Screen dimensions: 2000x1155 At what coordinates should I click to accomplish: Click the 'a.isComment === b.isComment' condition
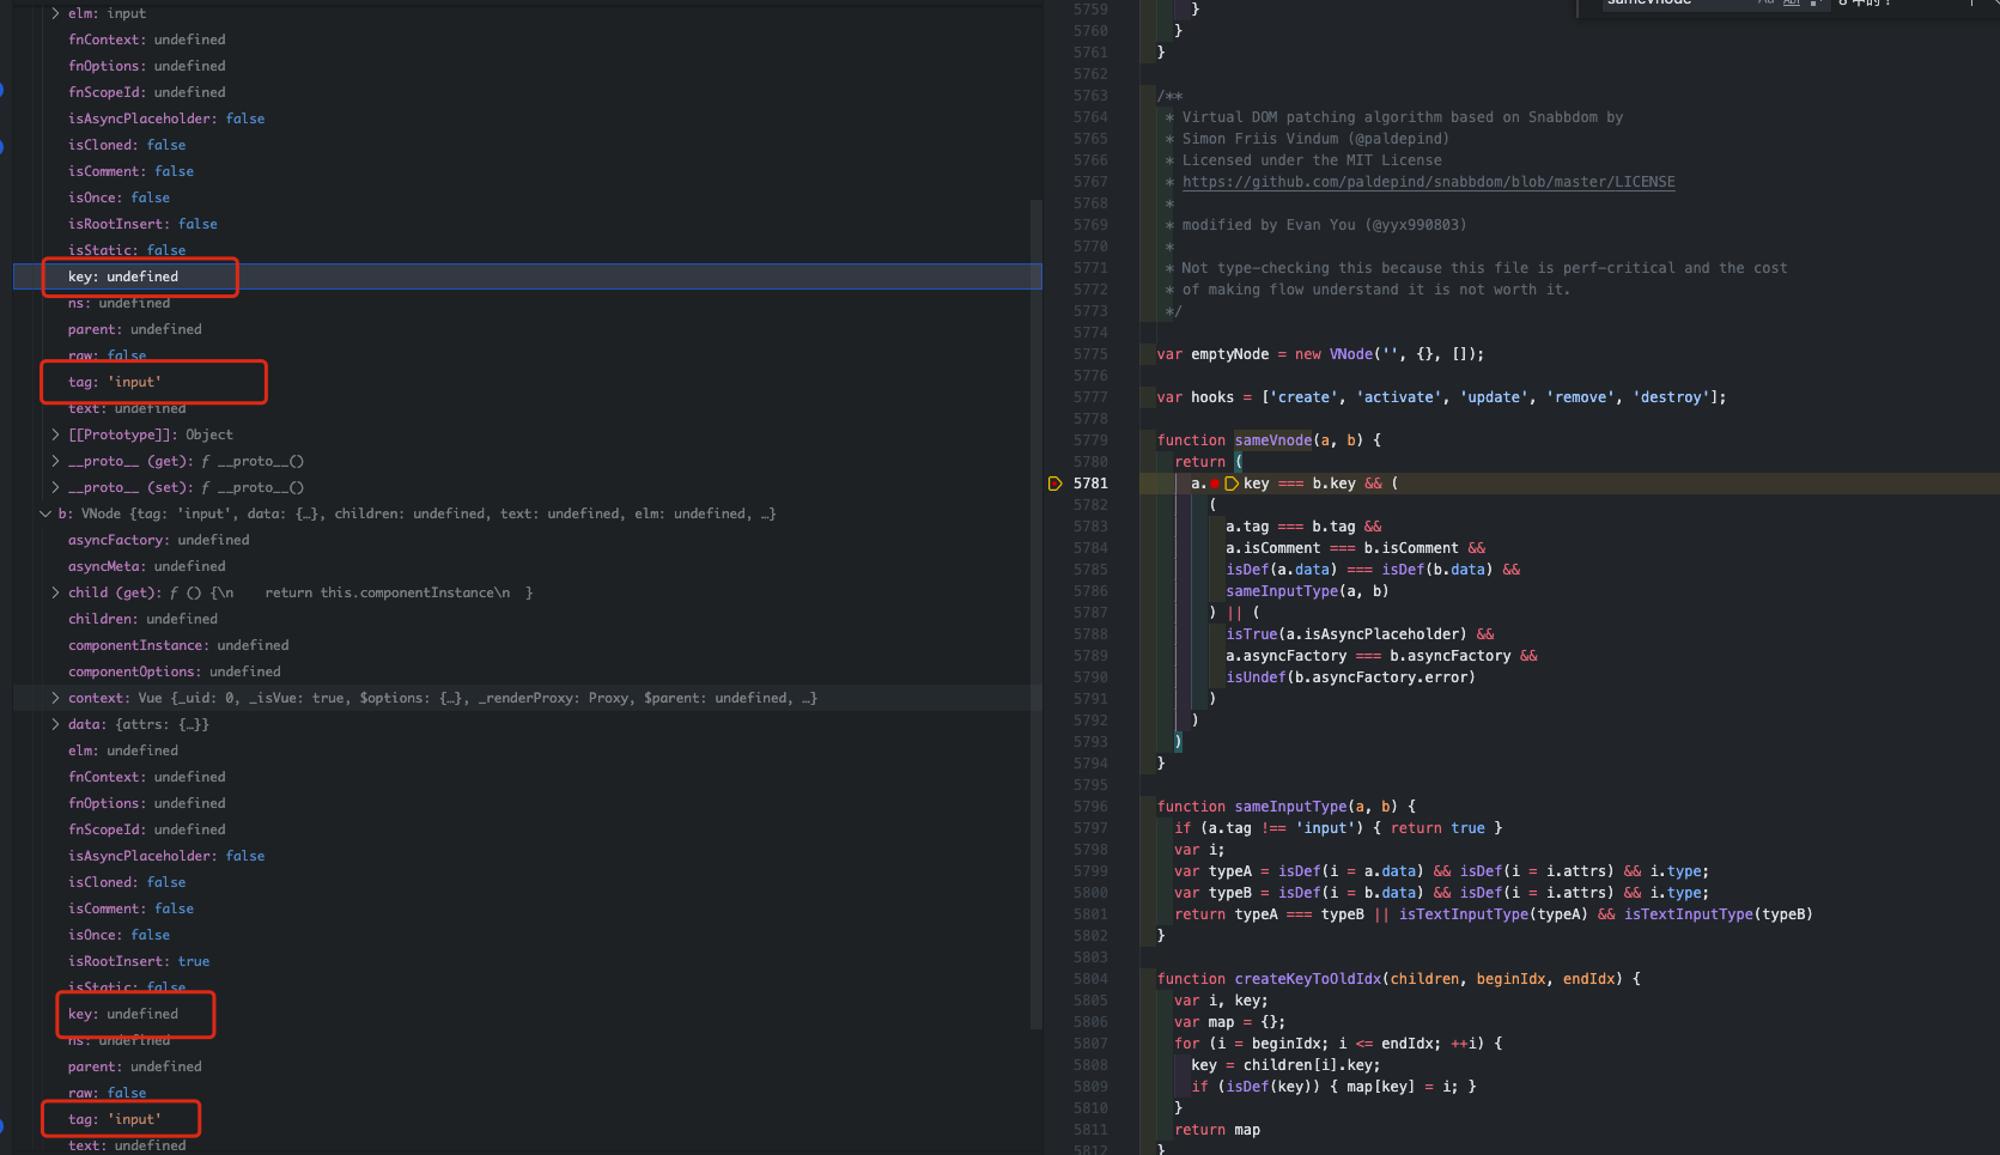tap(1342, 548)
